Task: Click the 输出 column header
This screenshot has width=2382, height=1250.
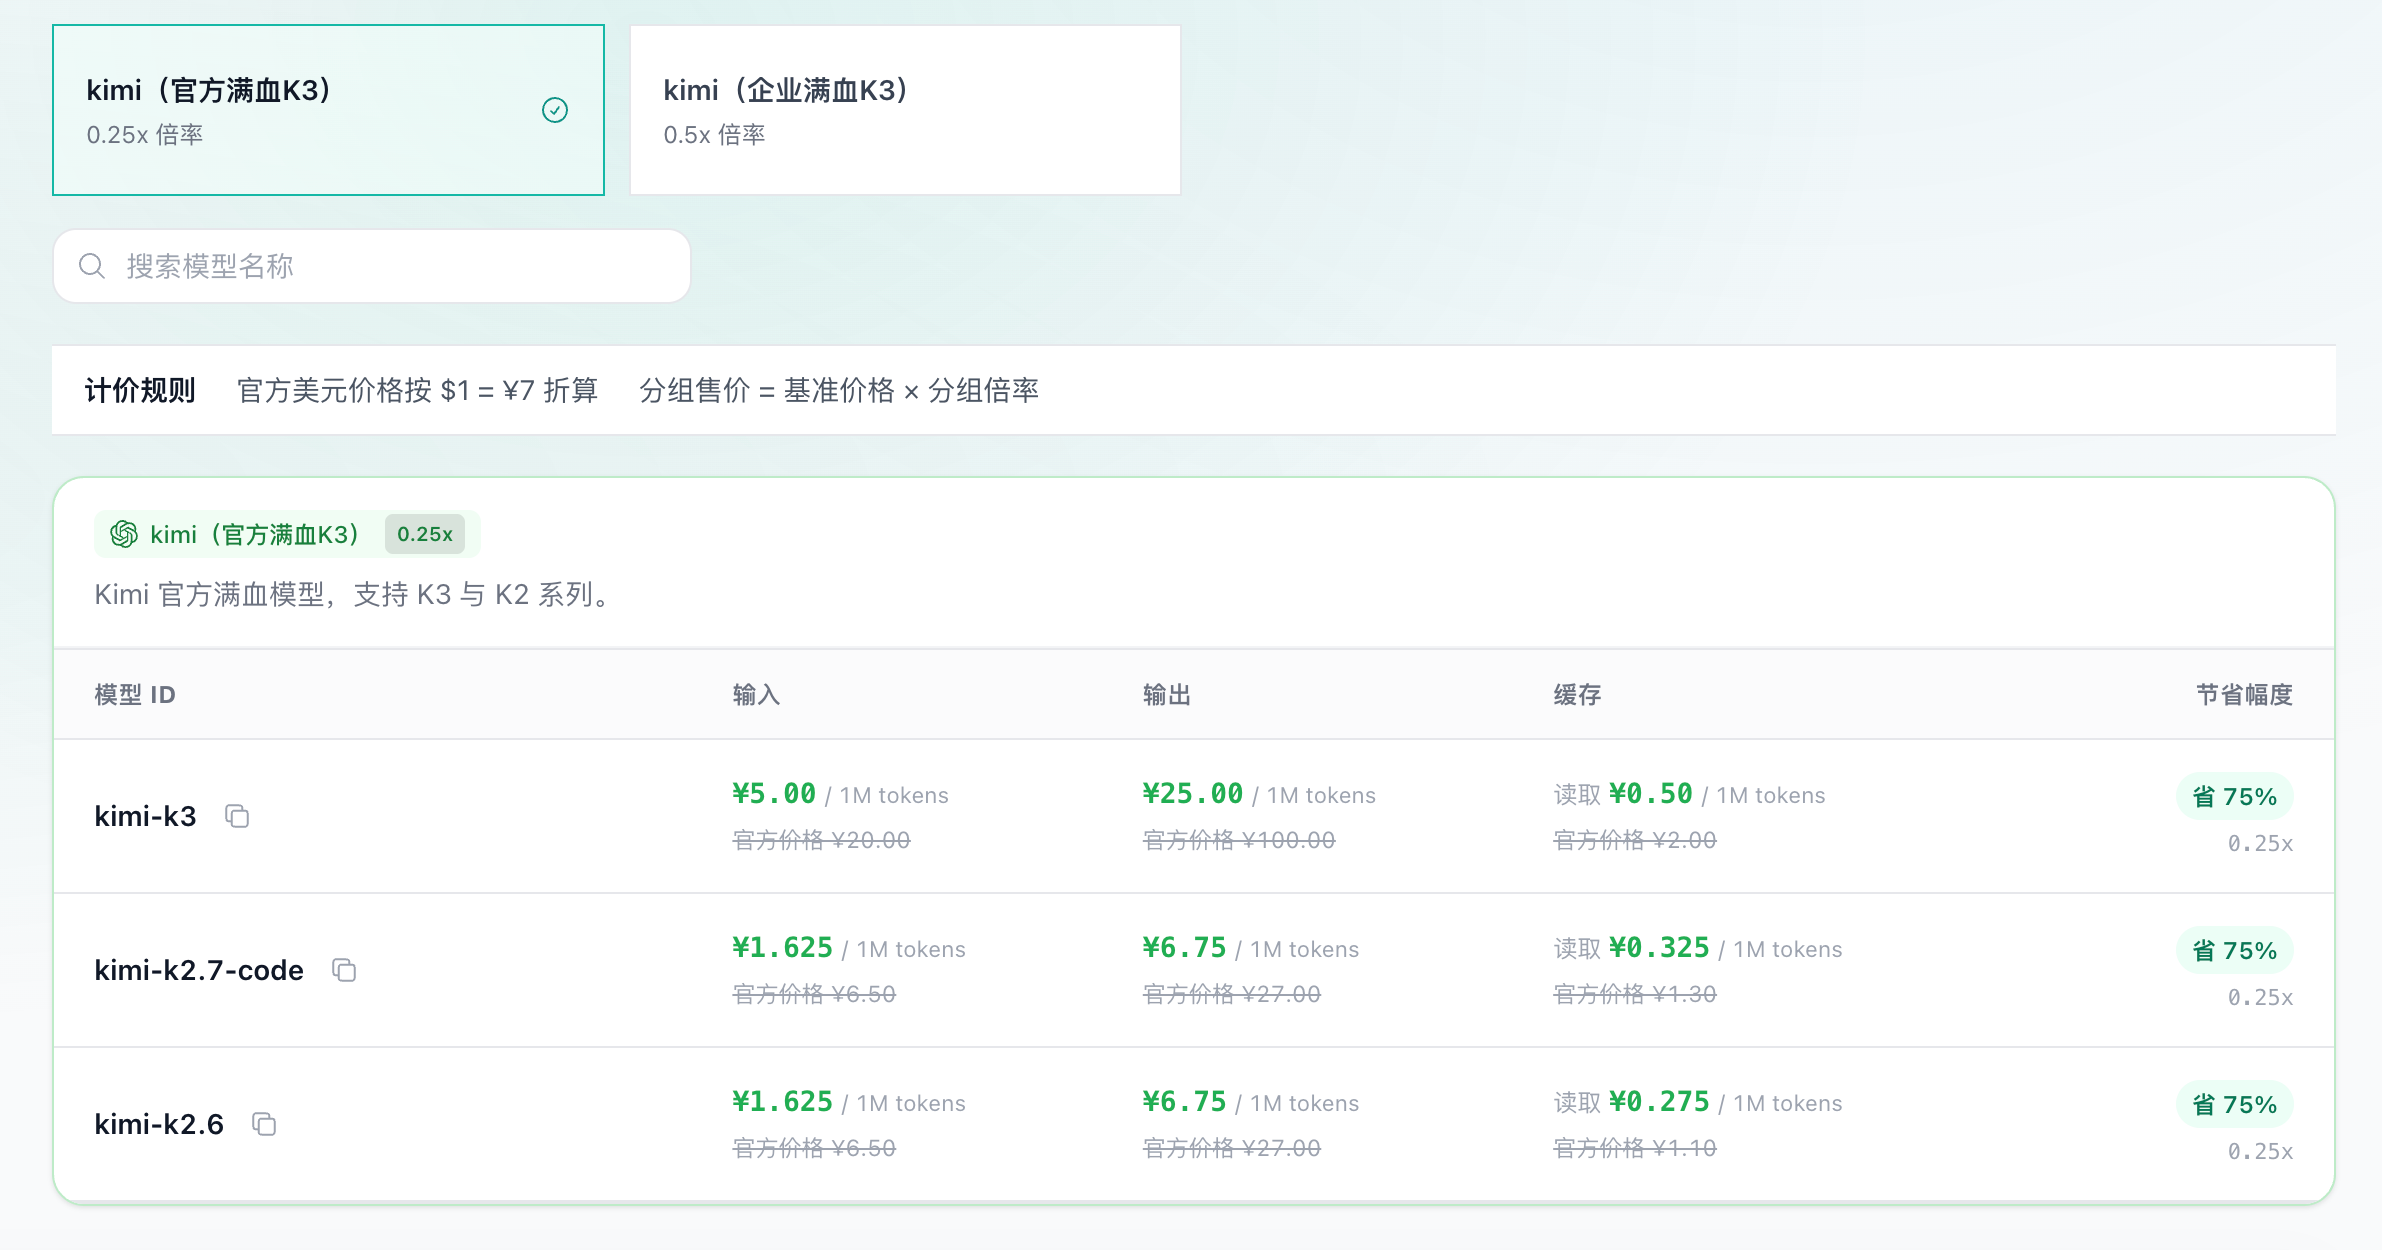Action: (1167, 694)
